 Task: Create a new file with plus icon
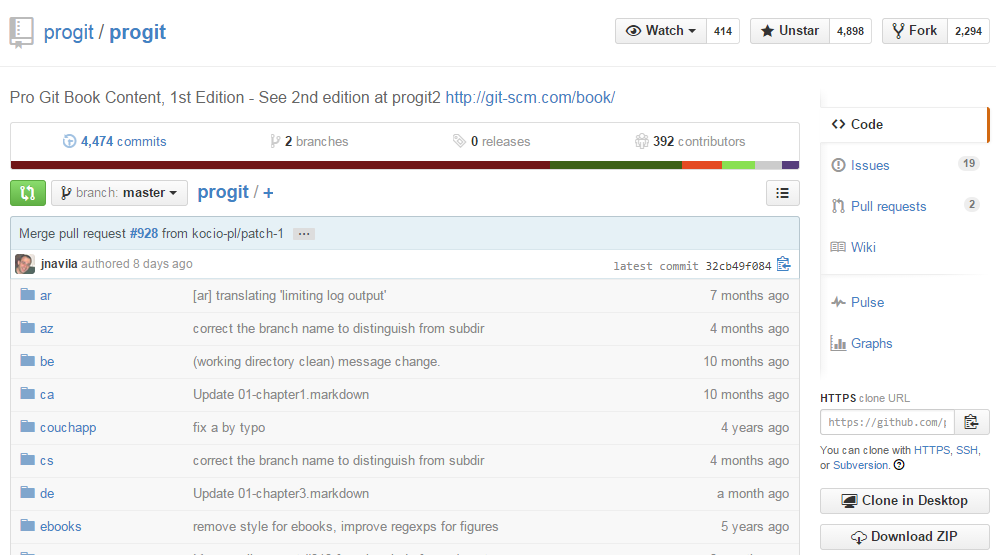[x=268, y=193]
